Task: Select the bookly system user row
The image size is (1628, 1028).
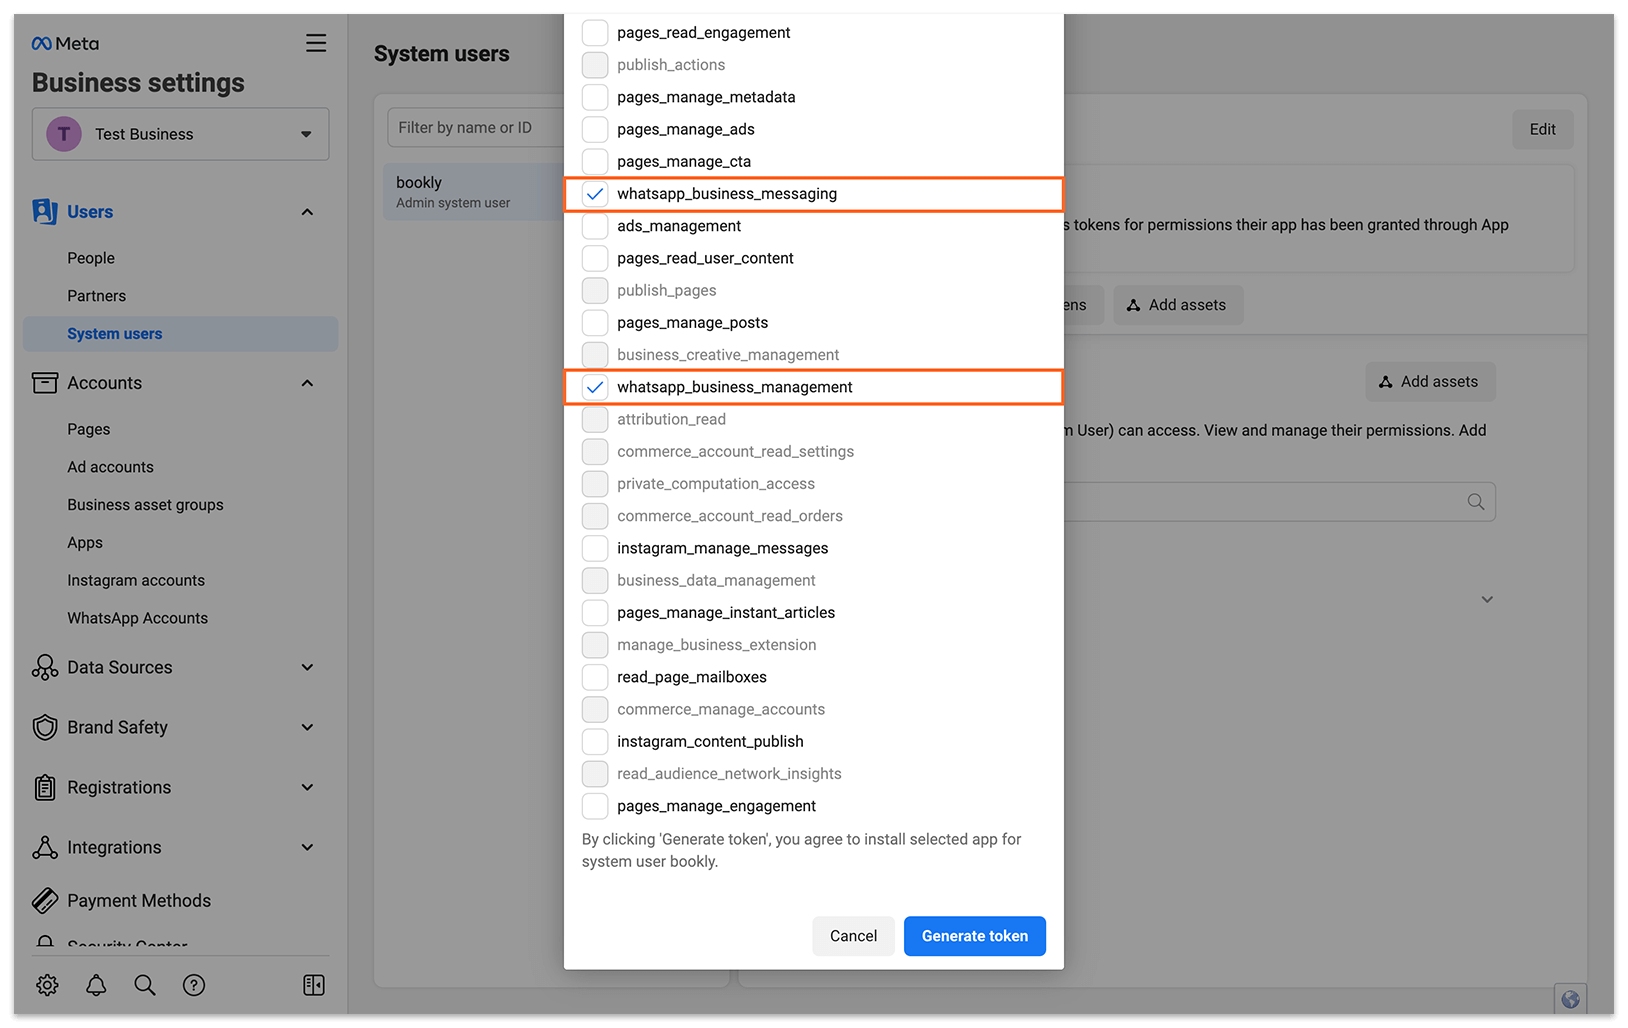Action: pos(474,192)
